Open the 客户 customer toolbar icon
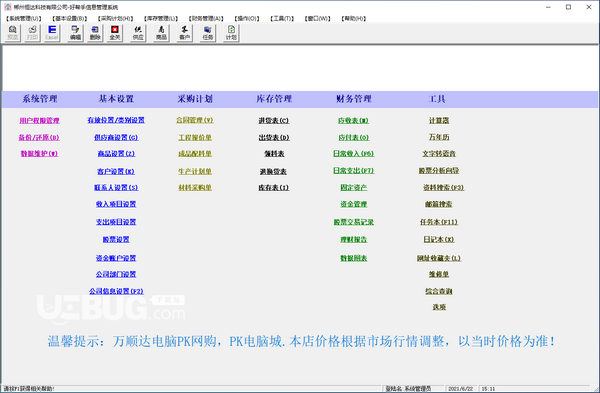Screen dimensions: 600x393 pyautogui.click(x=184, y=33)
